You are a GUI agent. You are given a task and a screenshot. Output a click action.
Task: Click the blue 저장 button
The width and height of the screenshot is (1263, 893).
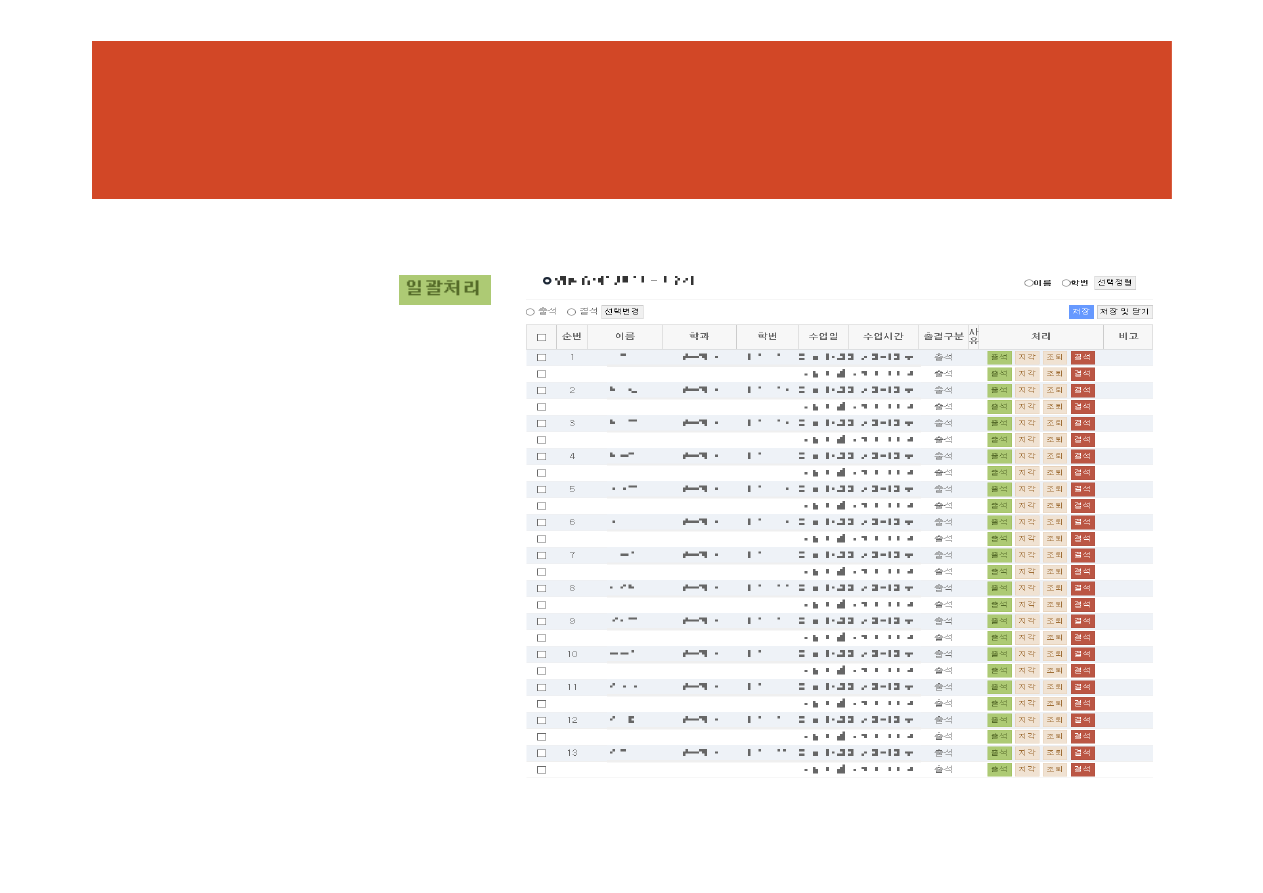1080,312
